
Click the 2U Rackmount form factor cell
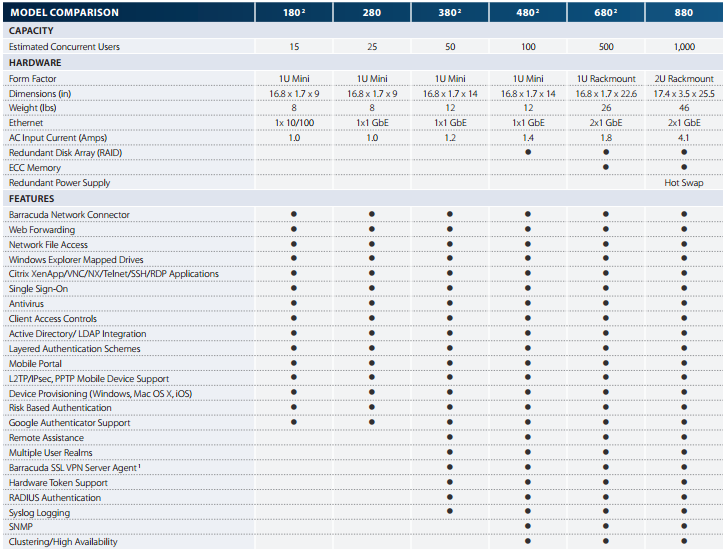click(x=684, y=79)
